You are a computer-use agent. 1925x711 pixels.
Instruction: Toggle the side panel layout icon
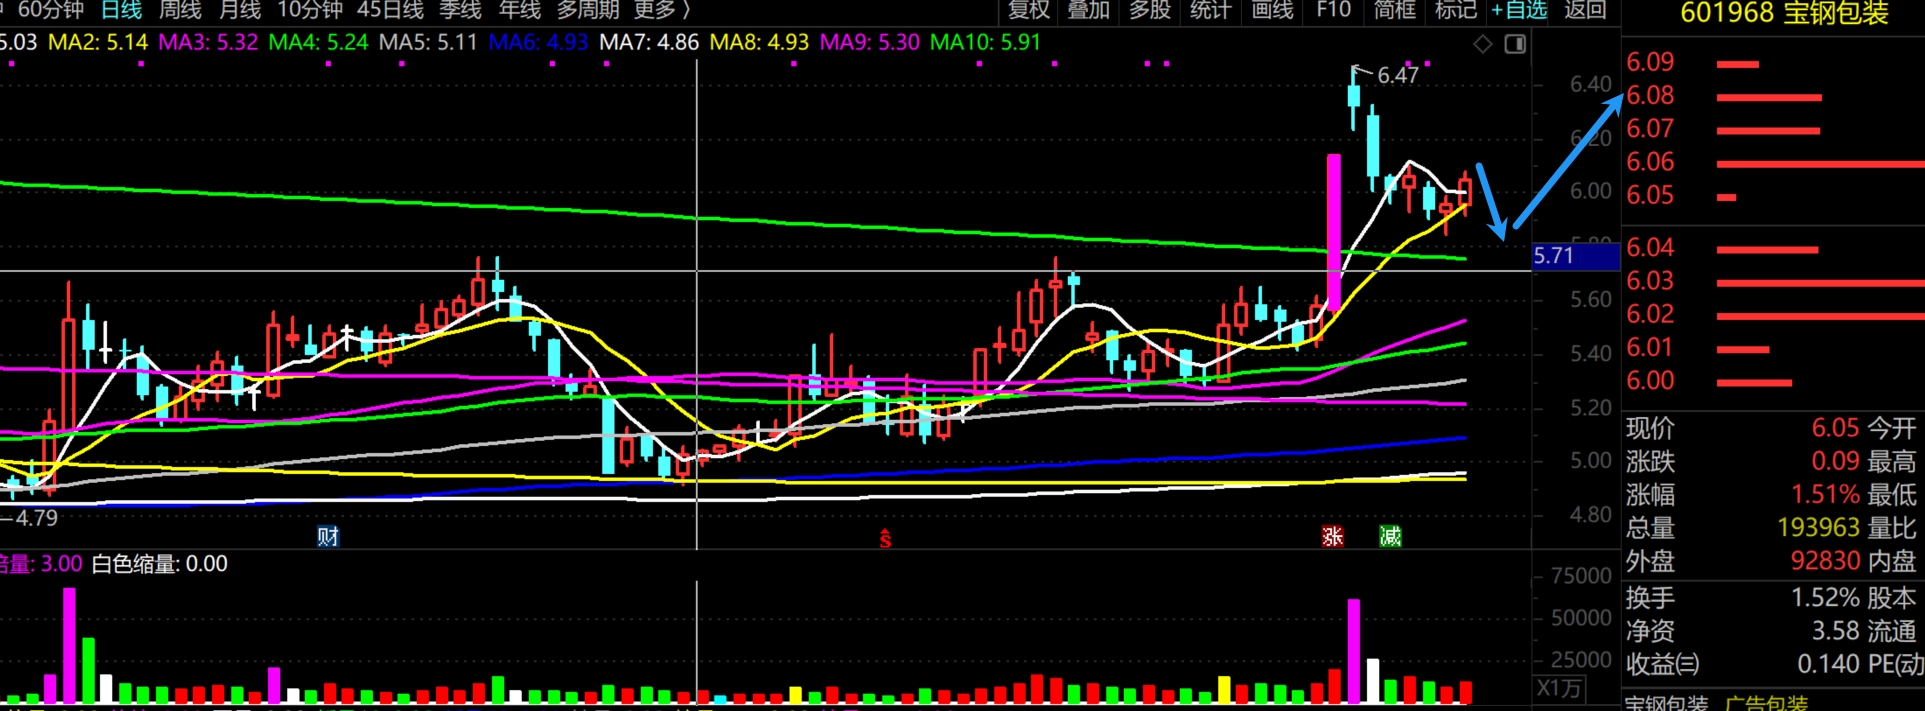tap(1515, 44)
